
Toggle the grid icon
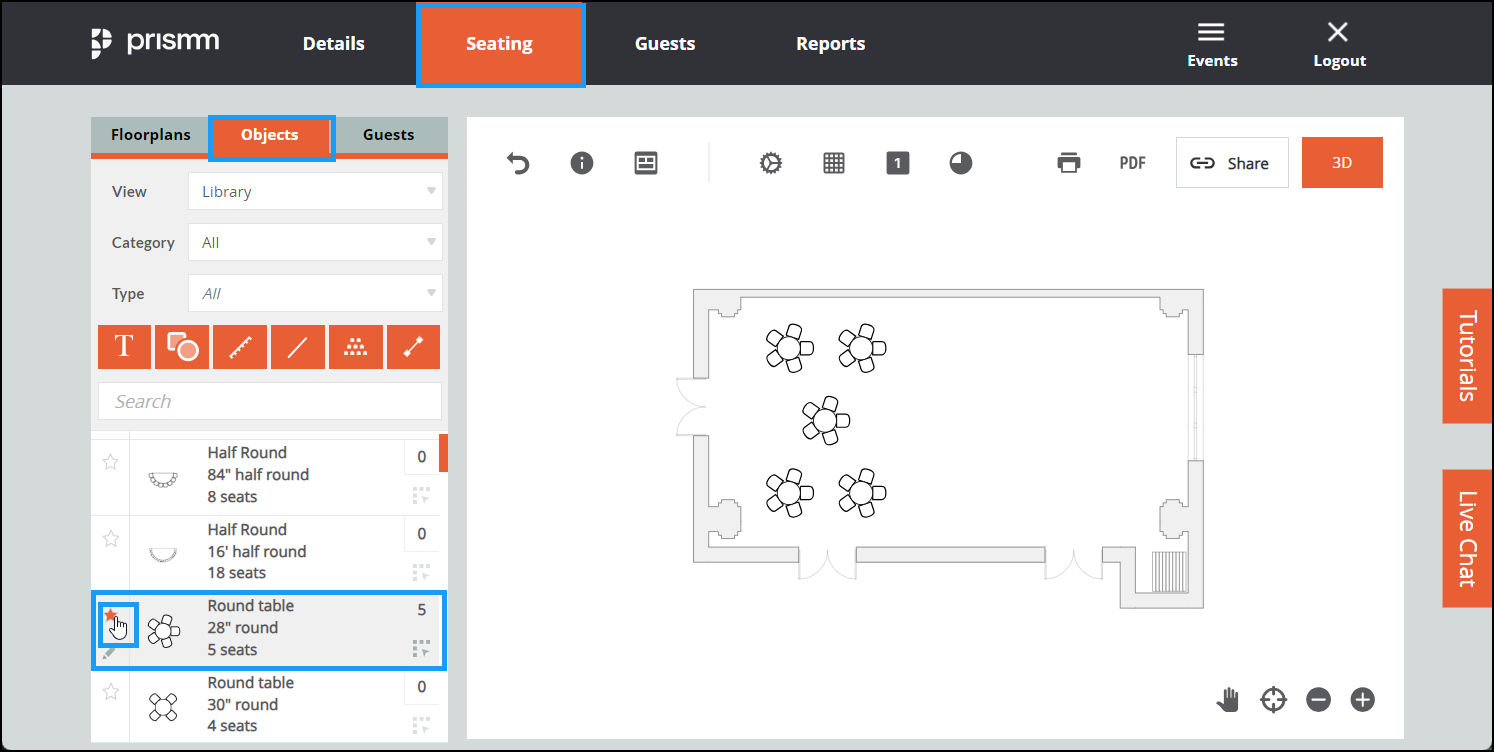[x=834, y=163]
